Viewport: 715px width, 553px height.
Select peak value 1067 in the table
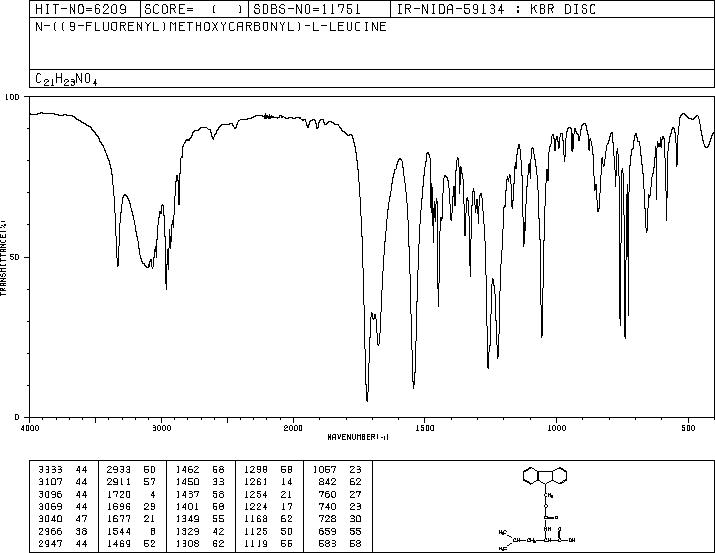click(325, 470)
